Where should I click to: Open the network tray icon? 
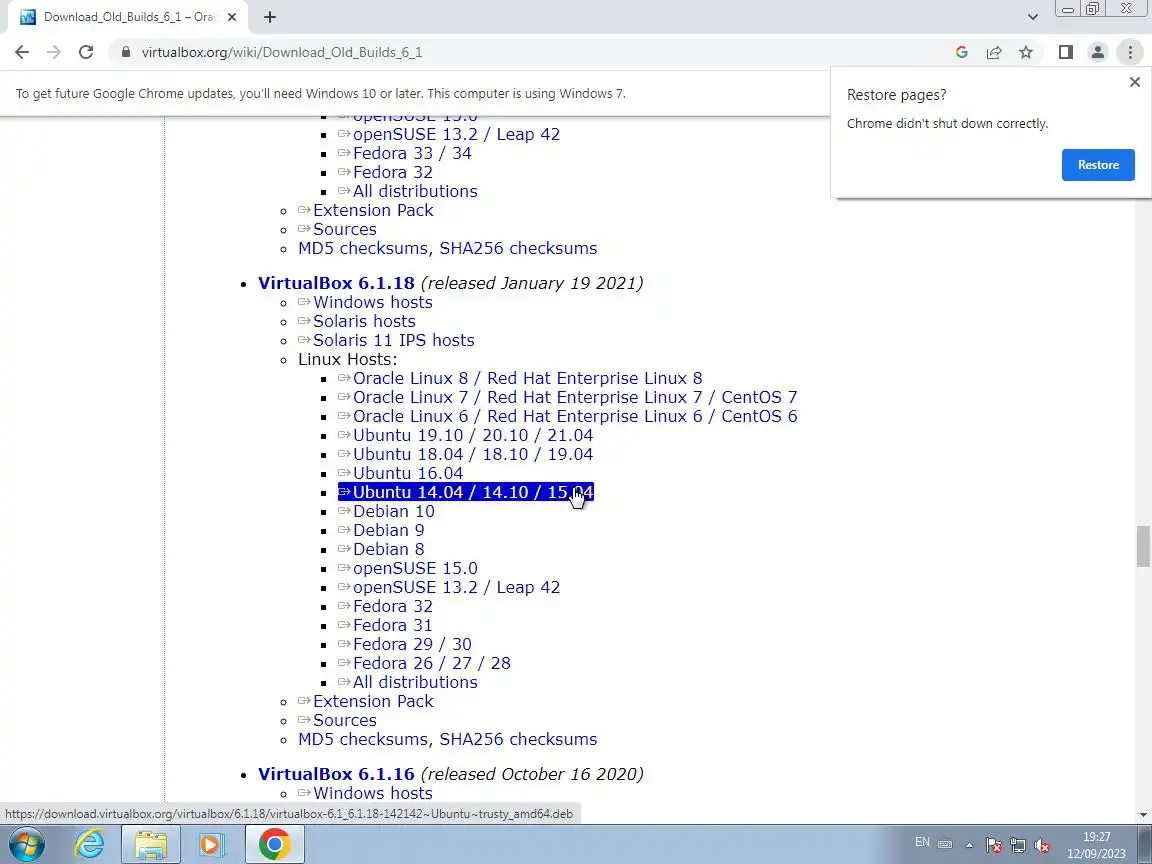[1018, 845]
